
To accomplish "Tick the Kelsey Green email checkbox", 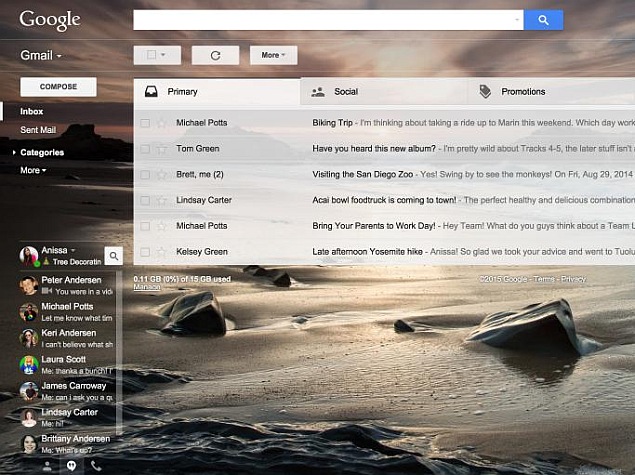I will pos(145,252).
